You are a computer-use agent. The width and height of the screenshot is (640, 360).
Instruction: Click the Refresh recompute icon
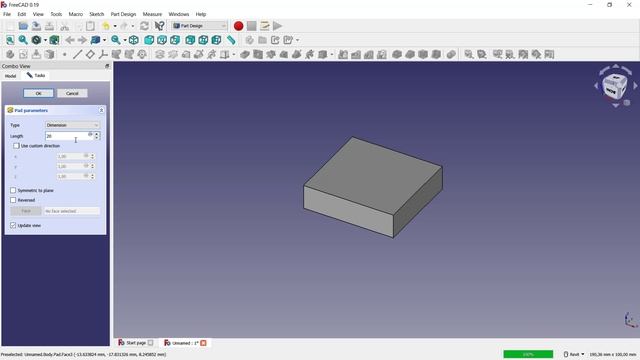pos(144,26)
